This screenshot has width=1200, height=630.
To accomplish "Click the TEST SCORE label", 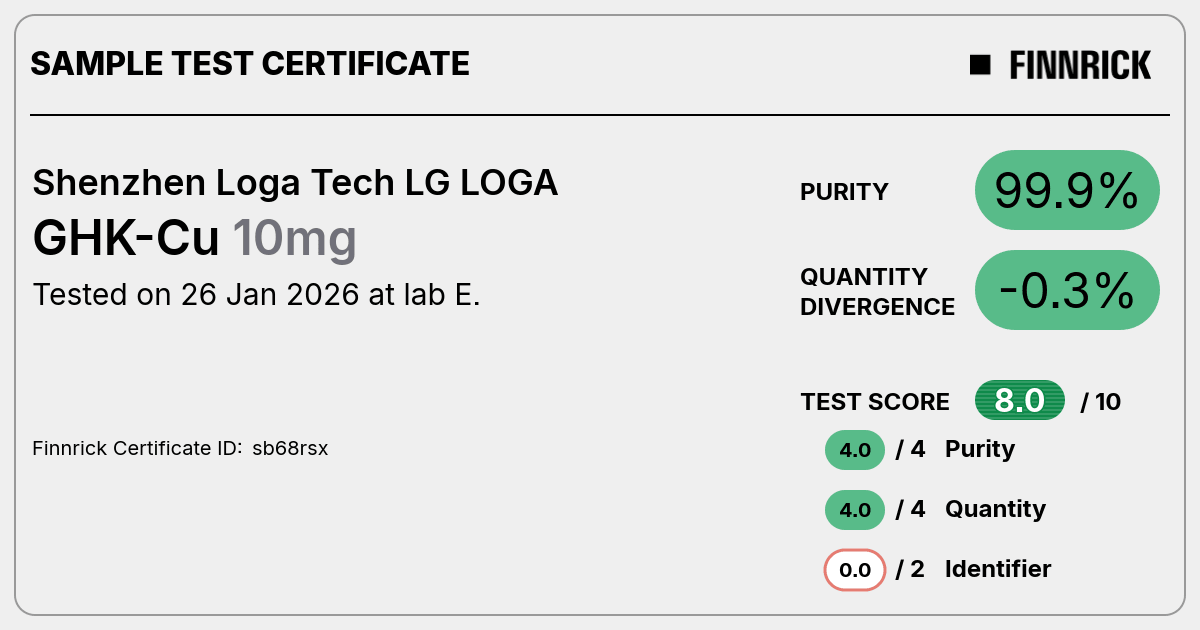I will pyautogui.click(x=875, y=402).
